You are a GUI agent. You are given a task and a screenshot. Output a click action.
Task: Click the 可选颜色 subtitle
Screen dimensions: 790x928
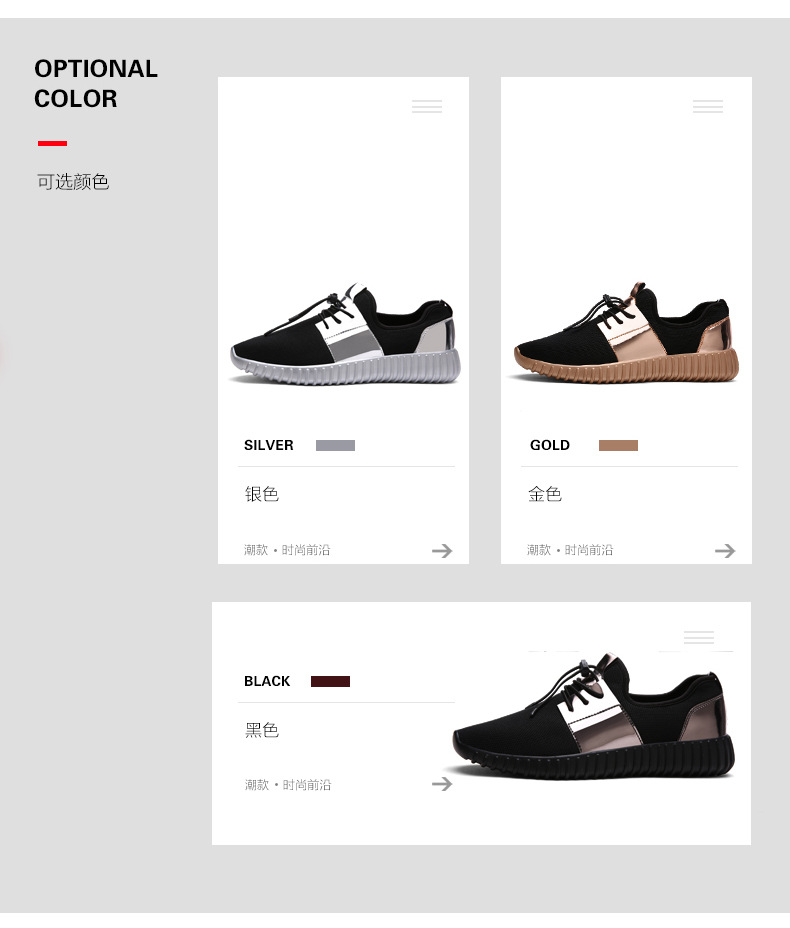coord(73,182)
